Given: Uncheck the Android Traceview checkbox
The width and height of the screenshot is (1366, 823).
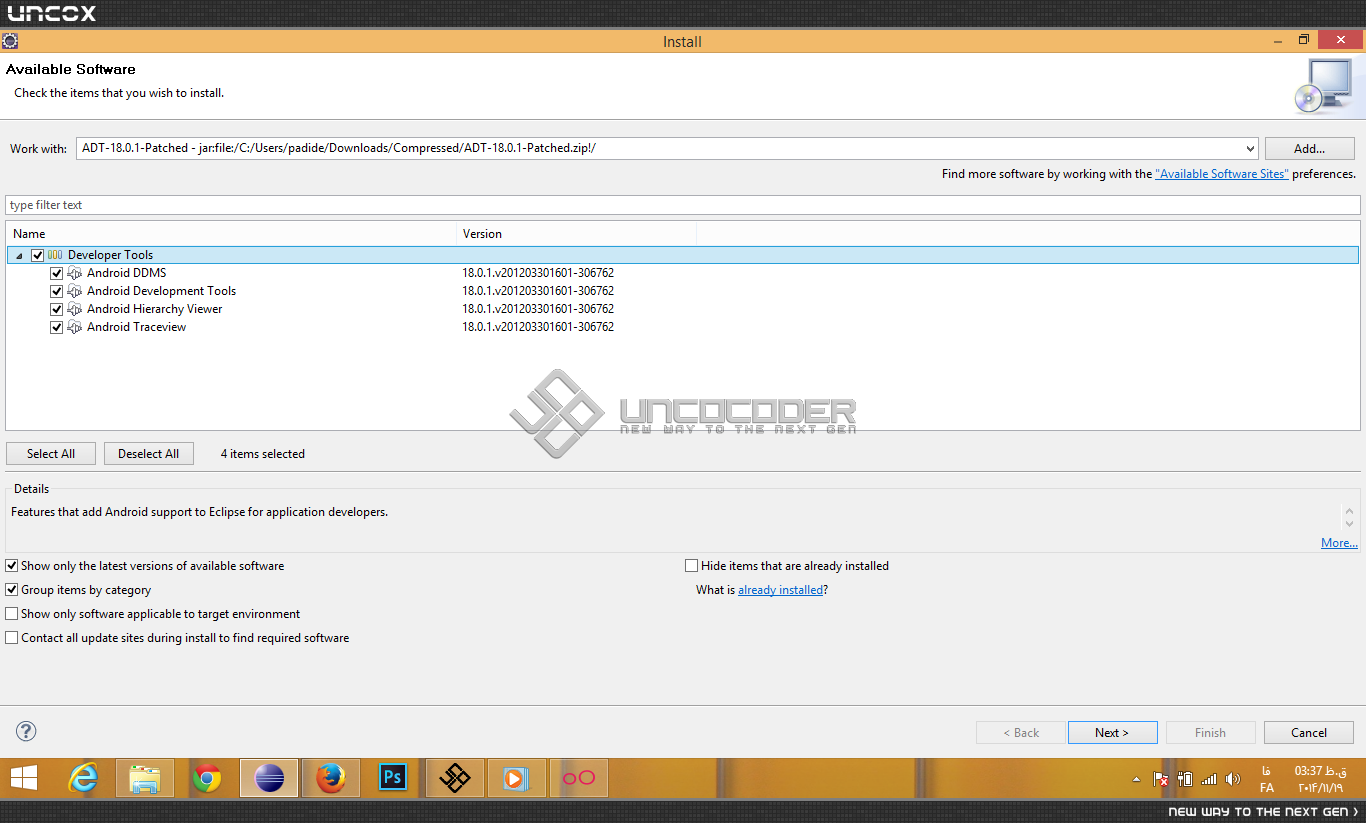Looking at the screenshot, I should (x=57, y=327).
